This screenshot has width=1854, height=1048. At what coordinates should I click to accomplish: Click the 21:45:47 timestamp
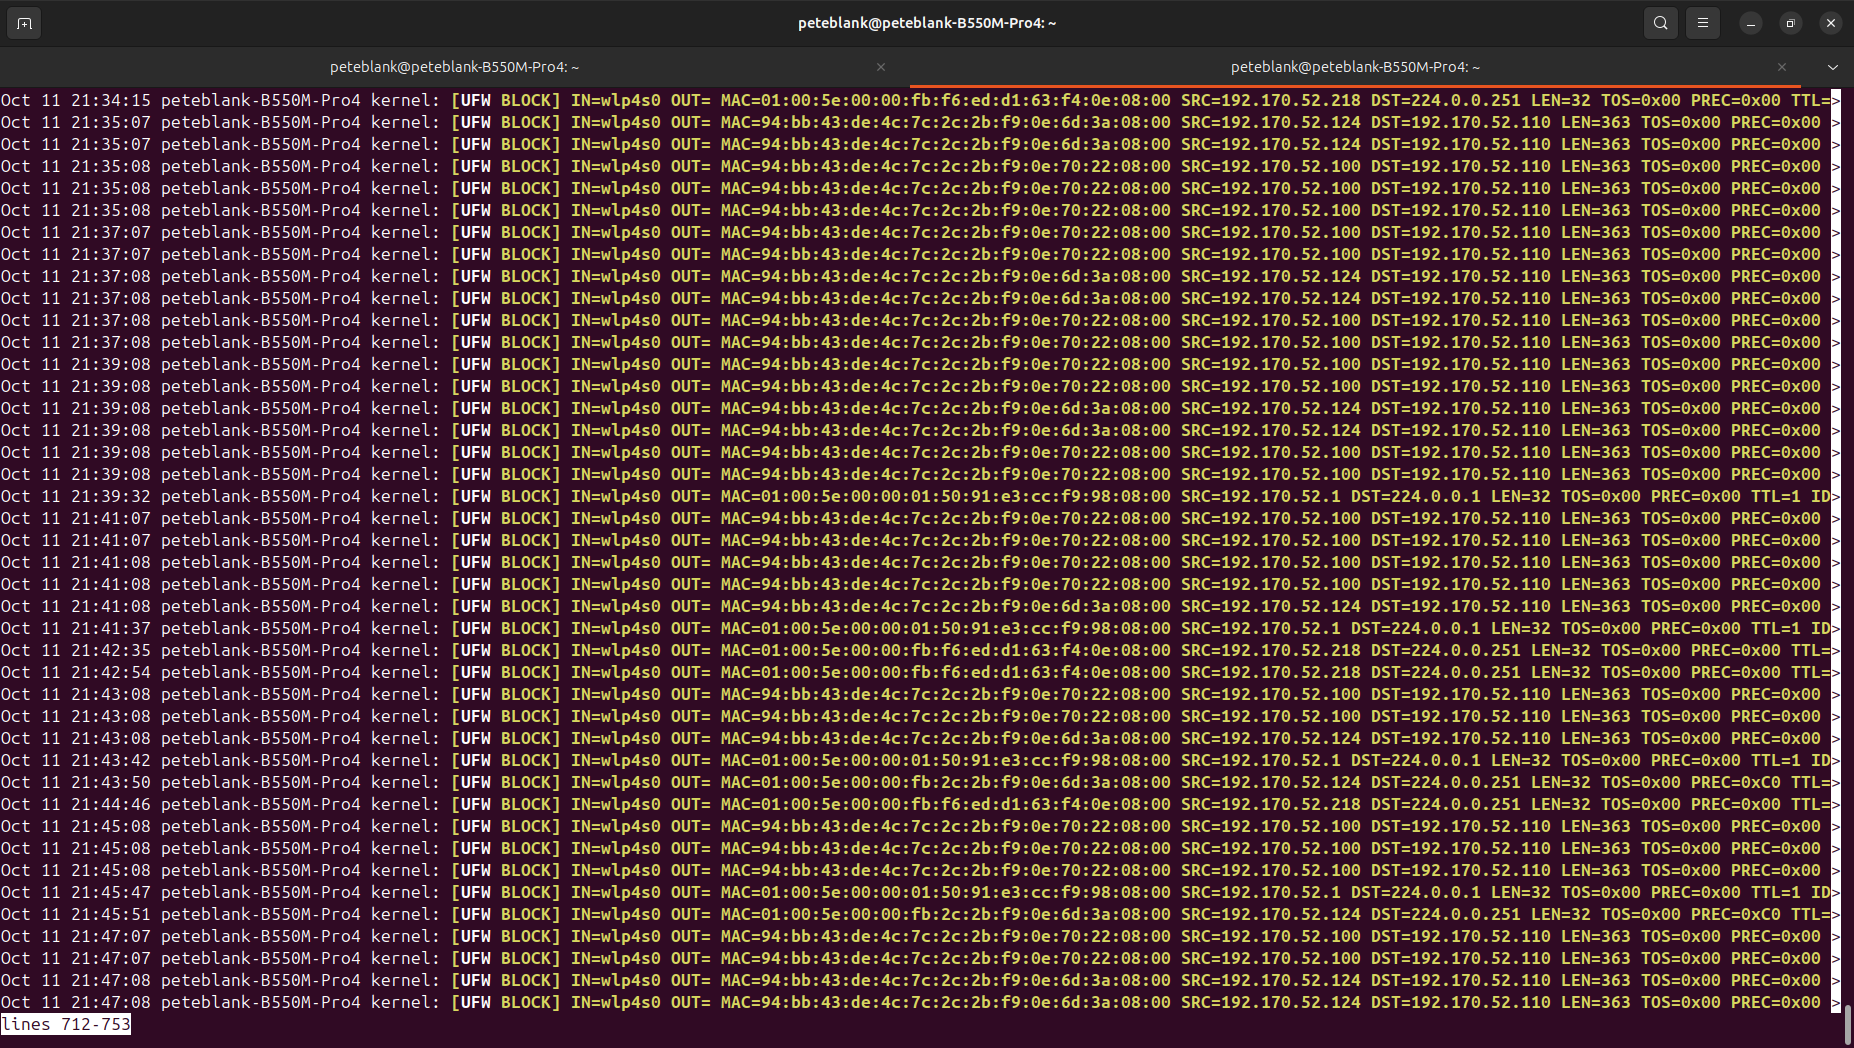coord(111,892)
